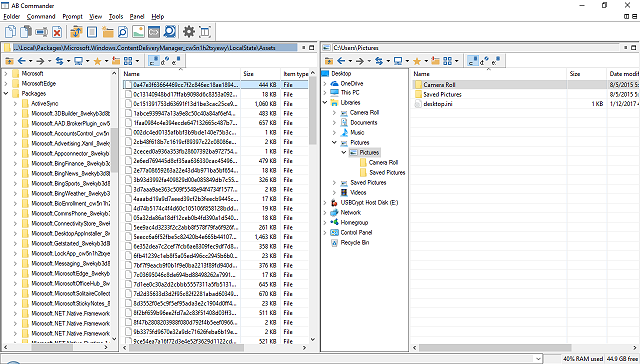Click the computer icon in right panel
Screen dimensions: 640x364
click(x=398, y=61)
